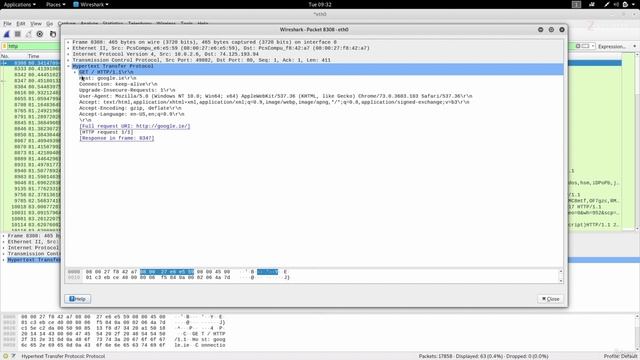This screenshot has width=640, height=360.
Task: Click the blue shark fin start capture icon
Action: pos(7,34)
